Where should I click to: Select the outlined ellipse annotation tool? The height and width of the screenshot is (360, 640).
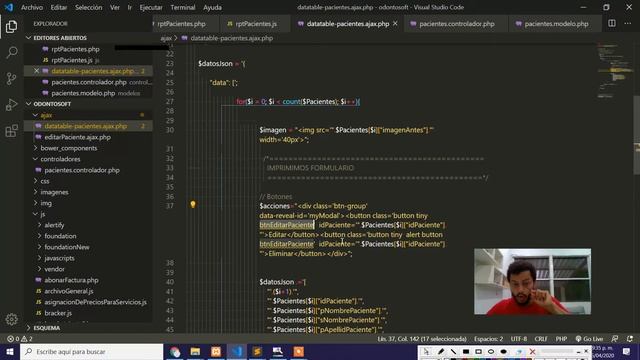[x=491, y=351]
